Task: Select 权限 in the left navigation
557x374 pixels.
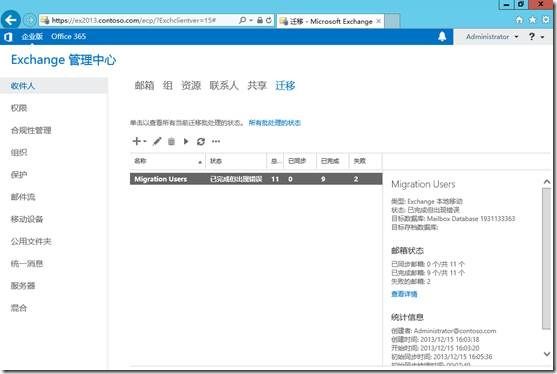Action: click(x=19, y=108)
